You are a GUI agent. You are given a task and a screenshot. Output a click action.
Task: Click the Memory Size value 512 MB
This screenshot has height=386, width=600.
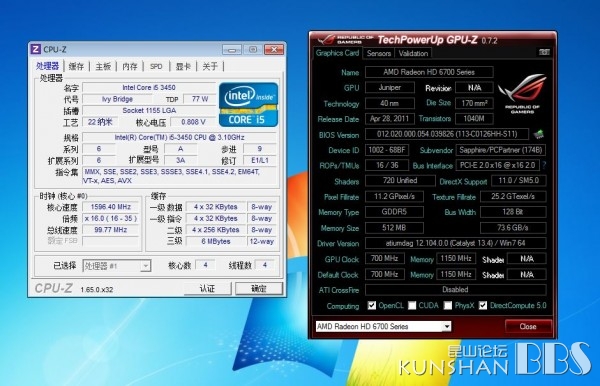[394, 228]
